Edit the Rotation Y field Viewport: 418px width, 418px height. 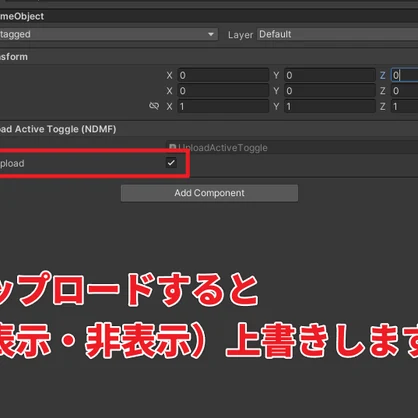(x=330, y=91)
